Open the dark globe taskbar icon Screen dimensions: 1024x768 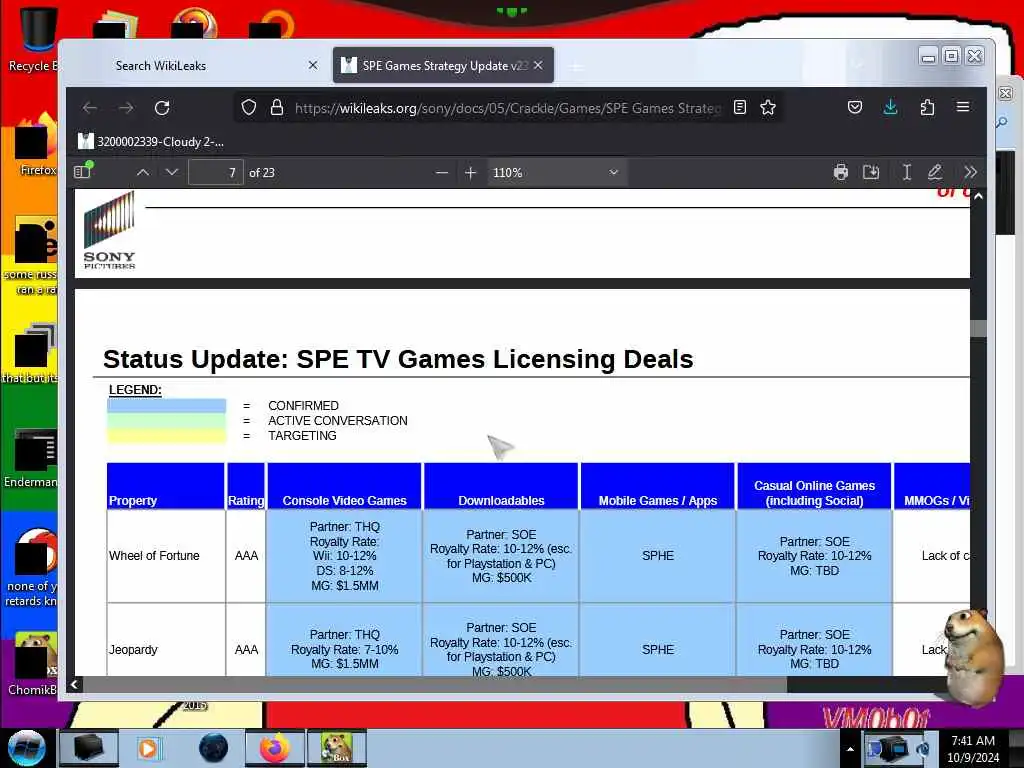coord(213,748)
